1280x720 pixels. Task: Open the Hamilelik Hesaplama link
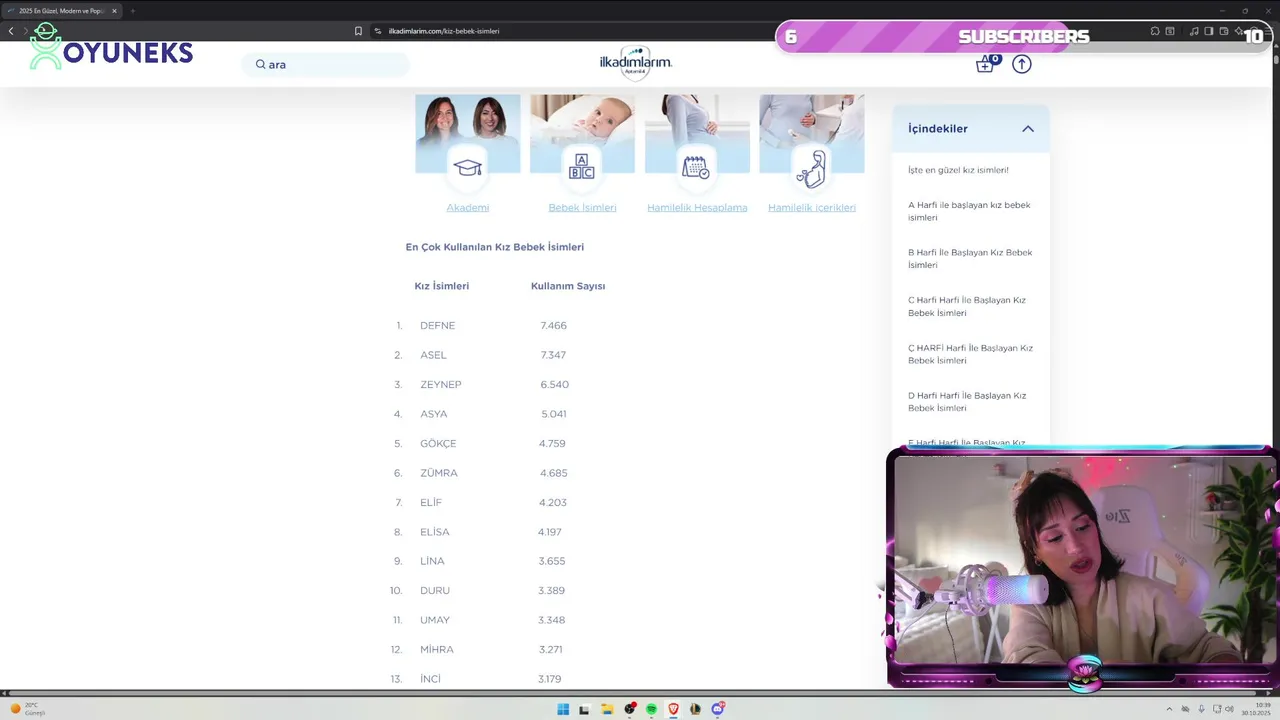click(697, 207)
